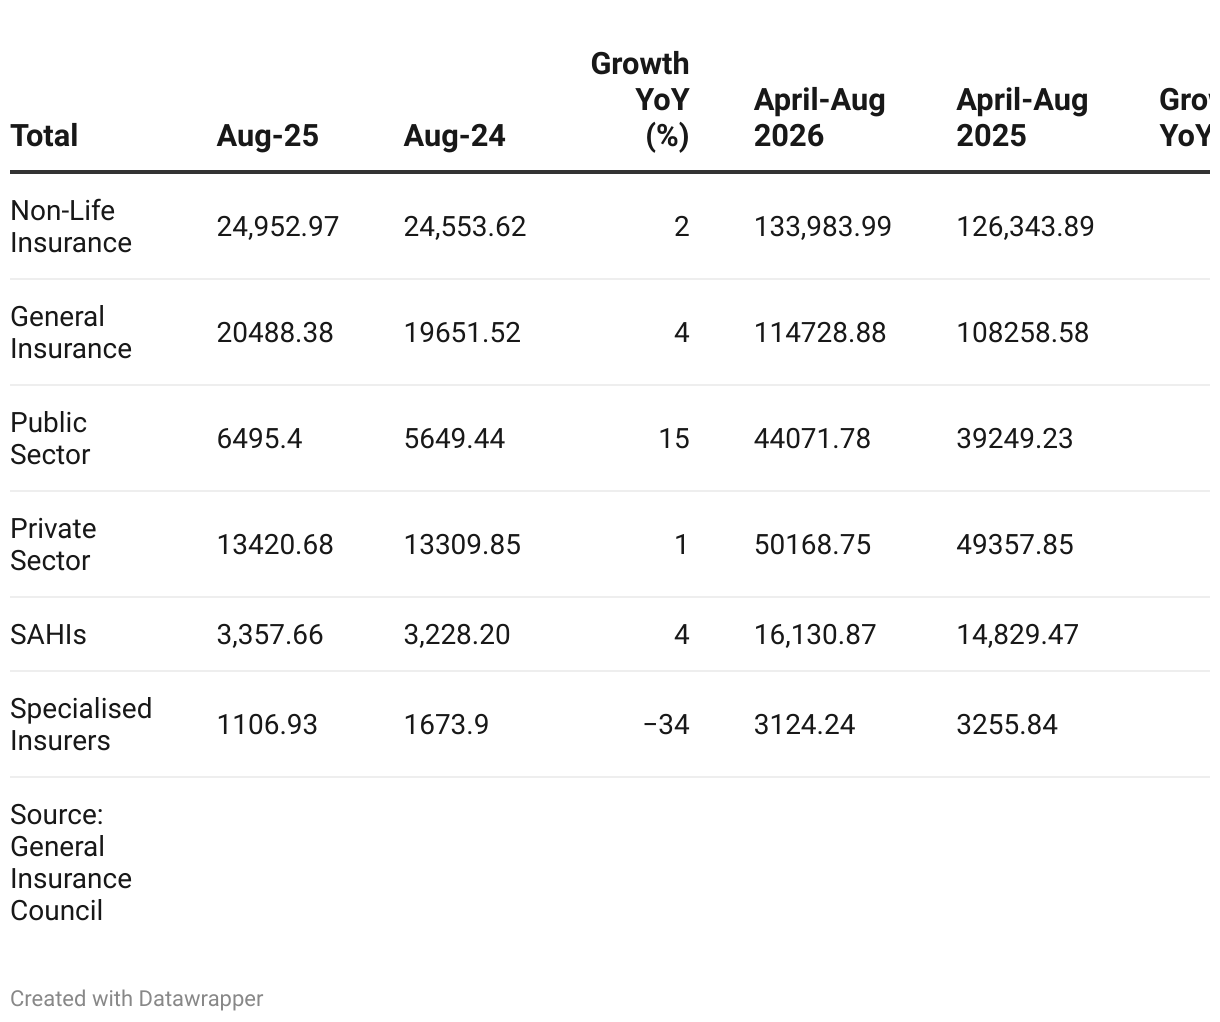Viewport: 1220px width, 1022px height.
Task: Click the 'Aug-25' column header
Action: (x=267, y=136)
